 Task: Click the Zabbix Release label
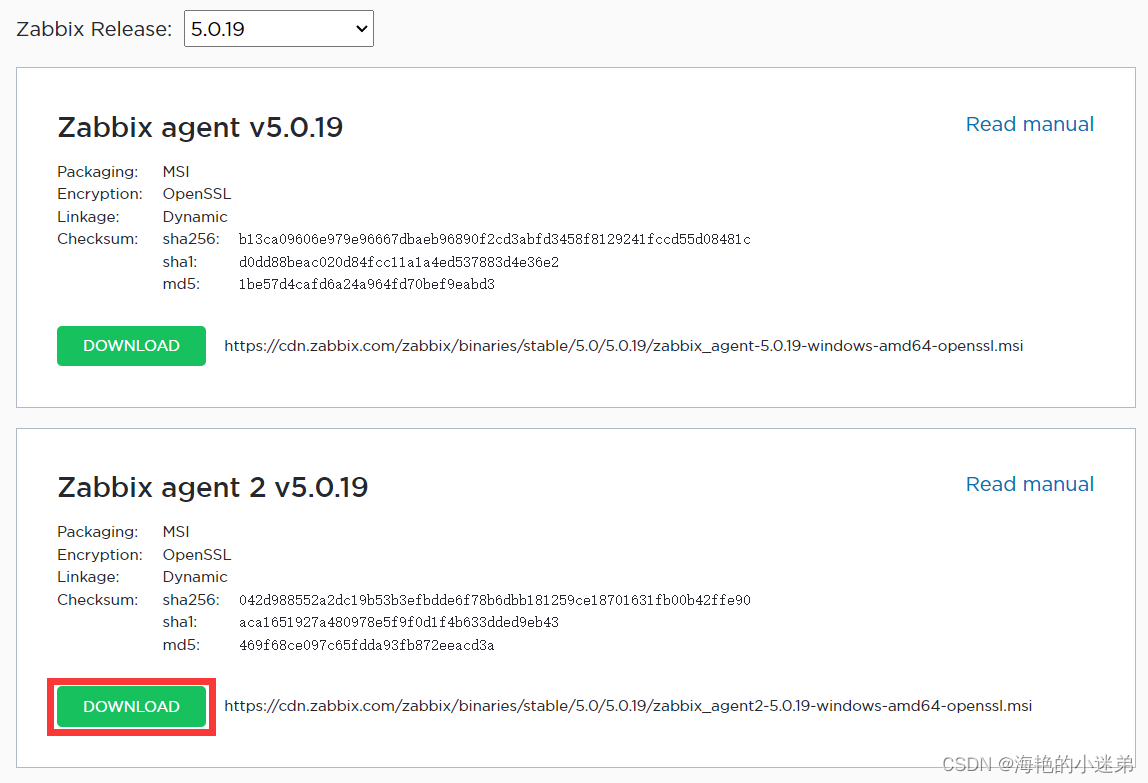[94, 29]
